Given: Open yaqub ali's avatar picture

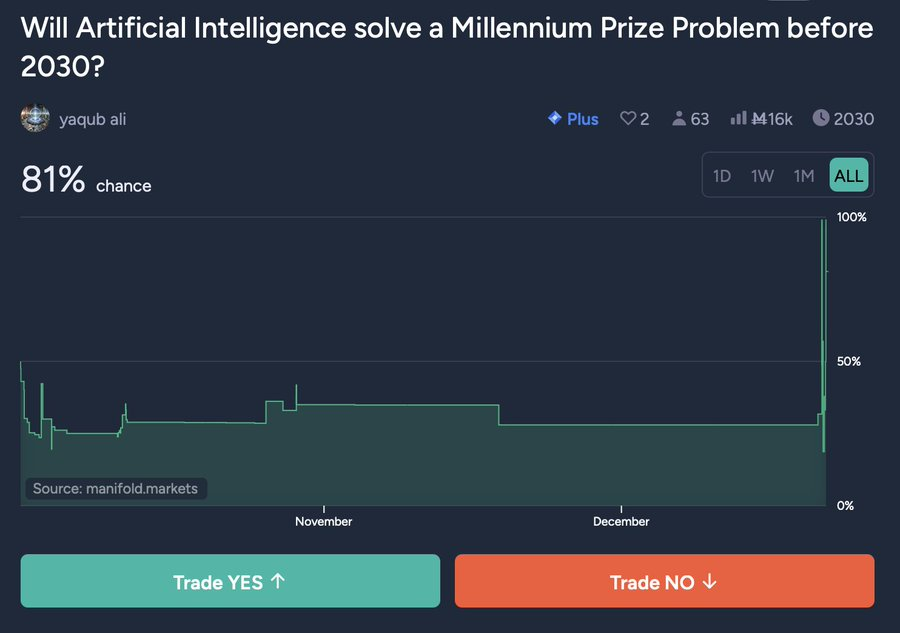Looking at the screenshot, I should point(35,118).
